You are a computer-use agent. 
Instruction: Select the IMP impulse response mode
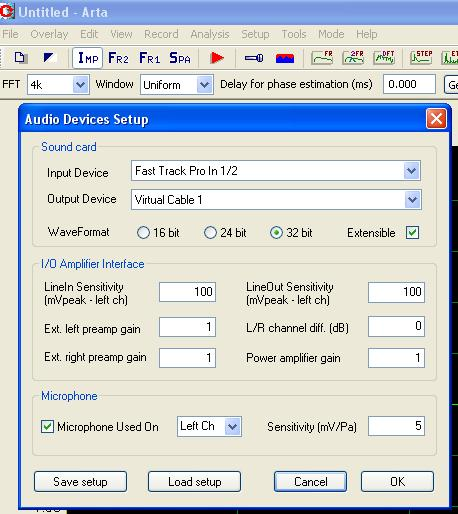tap(88, 58)
